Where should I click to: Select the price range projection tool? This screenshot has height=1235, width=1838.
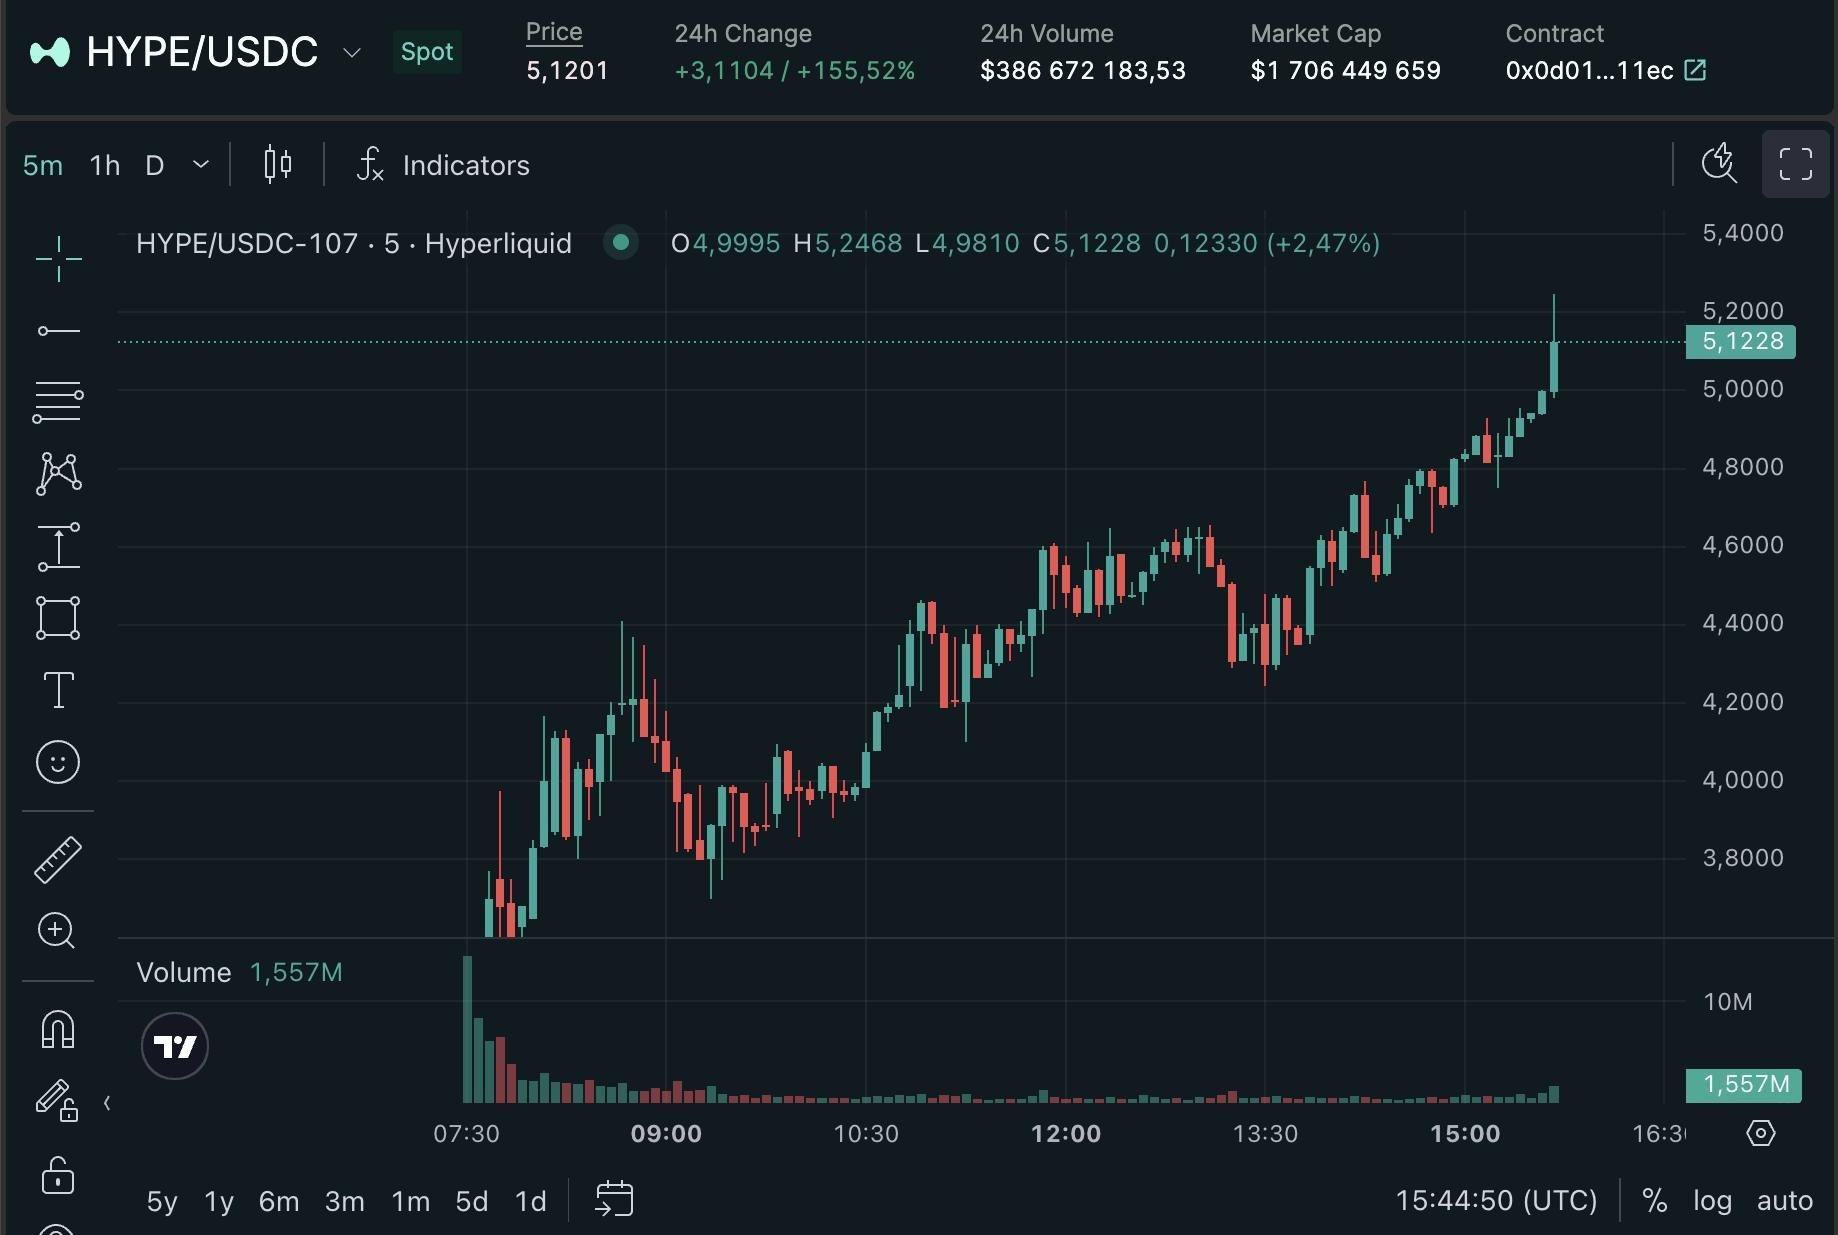click(58, 547)
